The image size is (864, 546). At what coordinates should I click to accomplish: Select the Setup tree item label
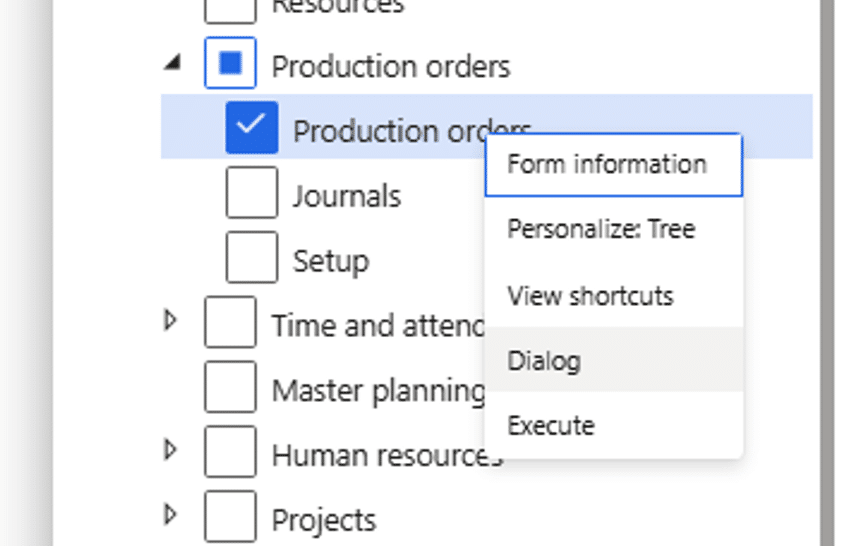[330, 261]
